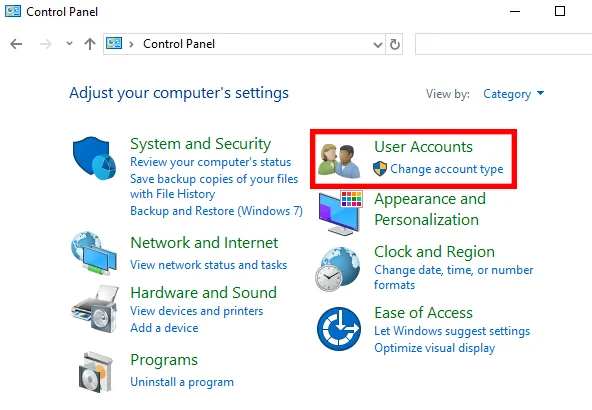Click the Ease of Access icon
The image size is (592, 410).
pyautogui.click(x=339, y=328)
